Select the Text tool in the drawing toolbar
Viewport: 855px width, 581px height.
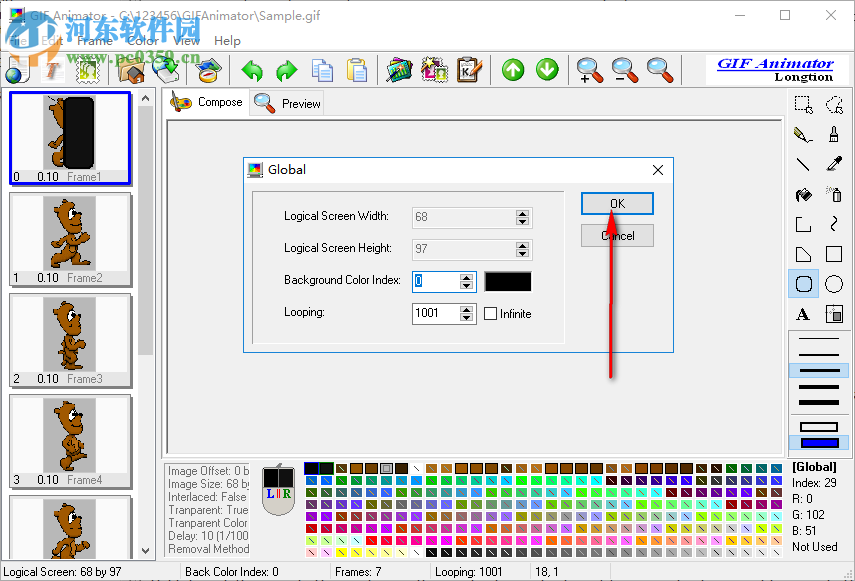pos(803,313)
